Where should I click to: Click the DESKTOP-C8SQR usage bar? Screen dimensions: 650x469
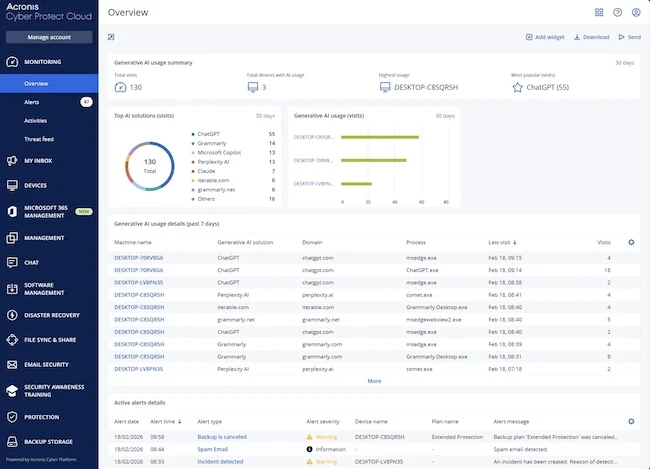(380, 137)
